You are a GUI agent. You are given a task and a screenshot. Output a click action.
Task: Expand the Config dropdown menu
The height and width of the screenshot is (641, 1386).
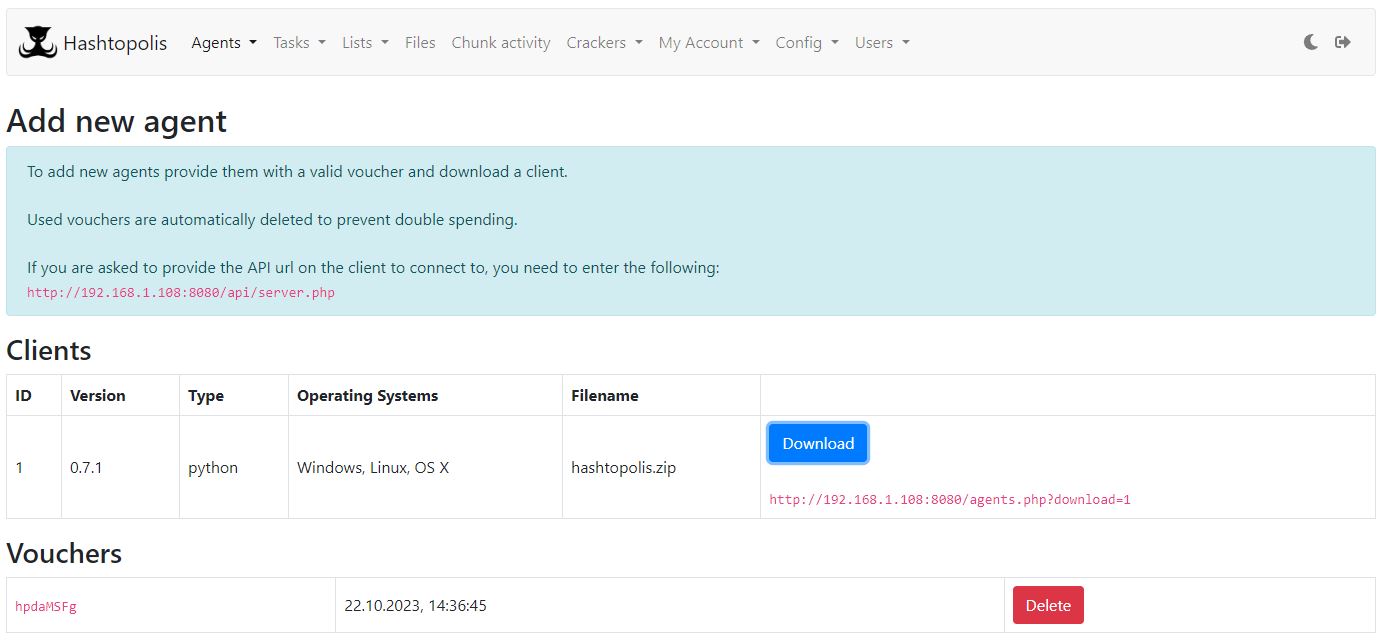[807, 43]
